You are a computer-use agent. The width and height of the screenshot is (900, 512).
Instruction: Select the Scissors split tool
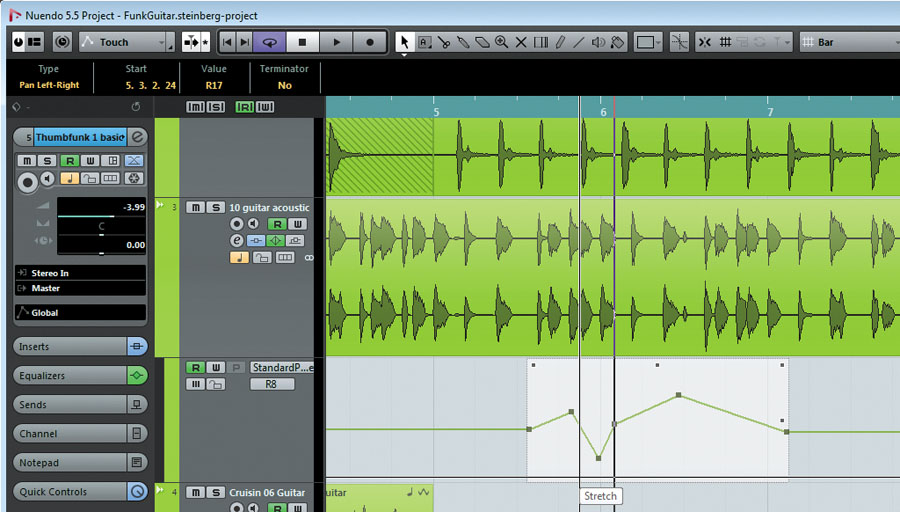click(443, 42)
